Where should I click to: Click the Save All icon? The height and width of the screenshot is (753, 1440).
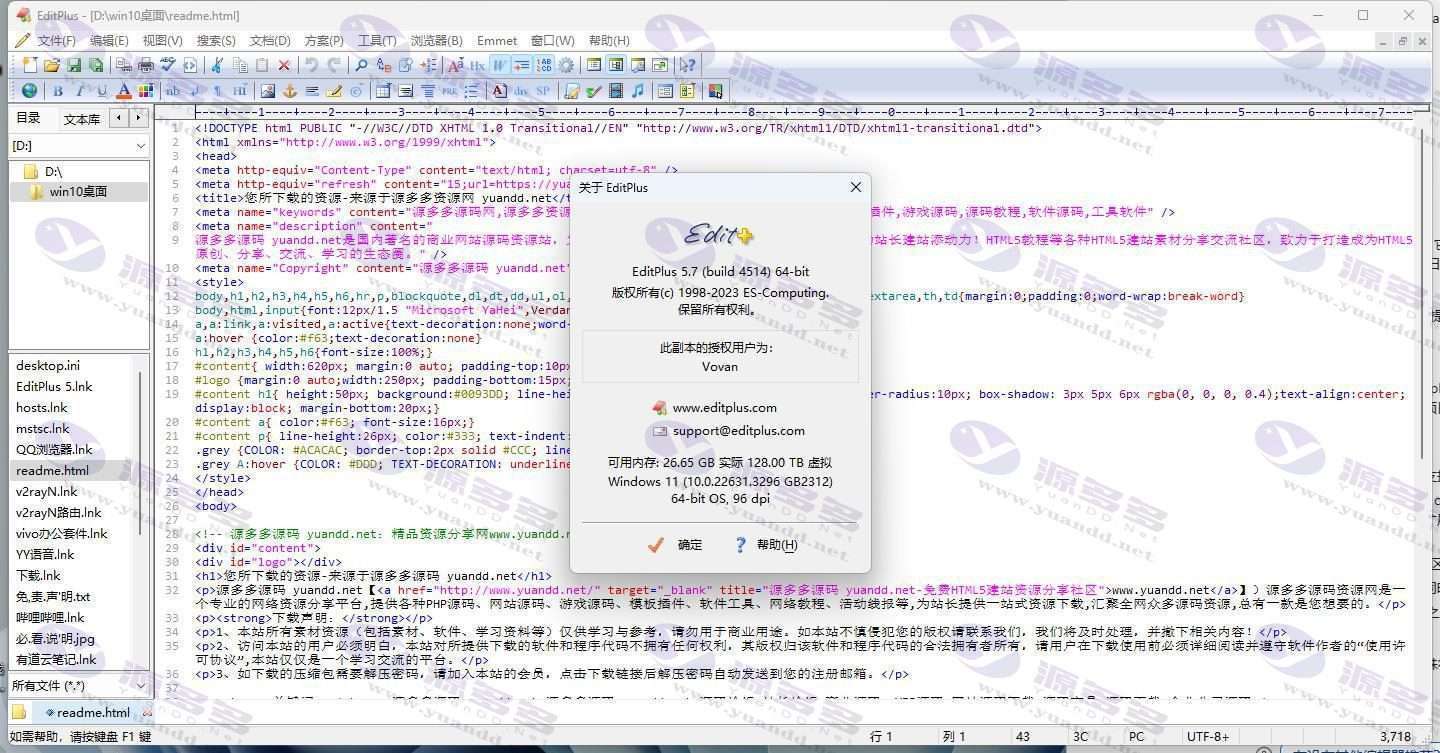[x=95, y=65]
